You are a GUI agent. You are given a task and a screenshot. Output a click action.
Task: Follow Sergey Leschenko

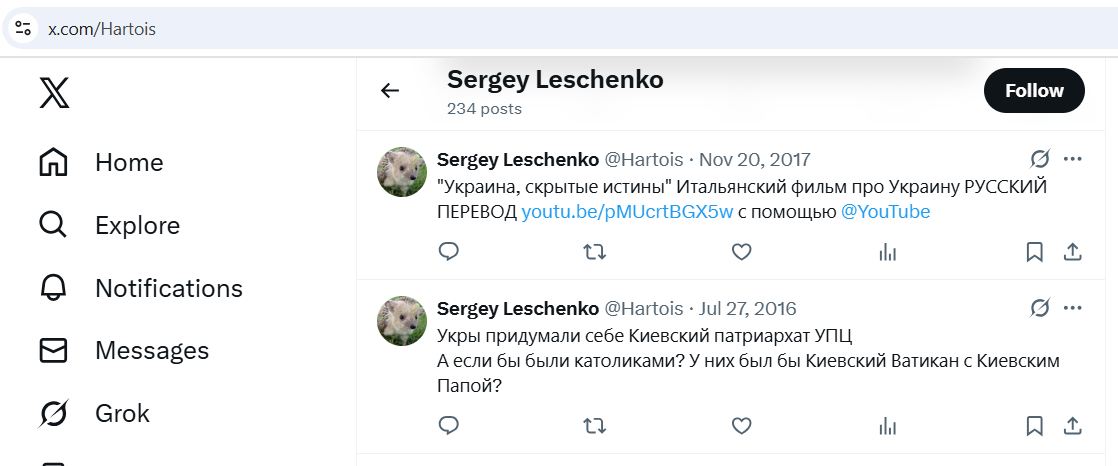pos(1034,91)
